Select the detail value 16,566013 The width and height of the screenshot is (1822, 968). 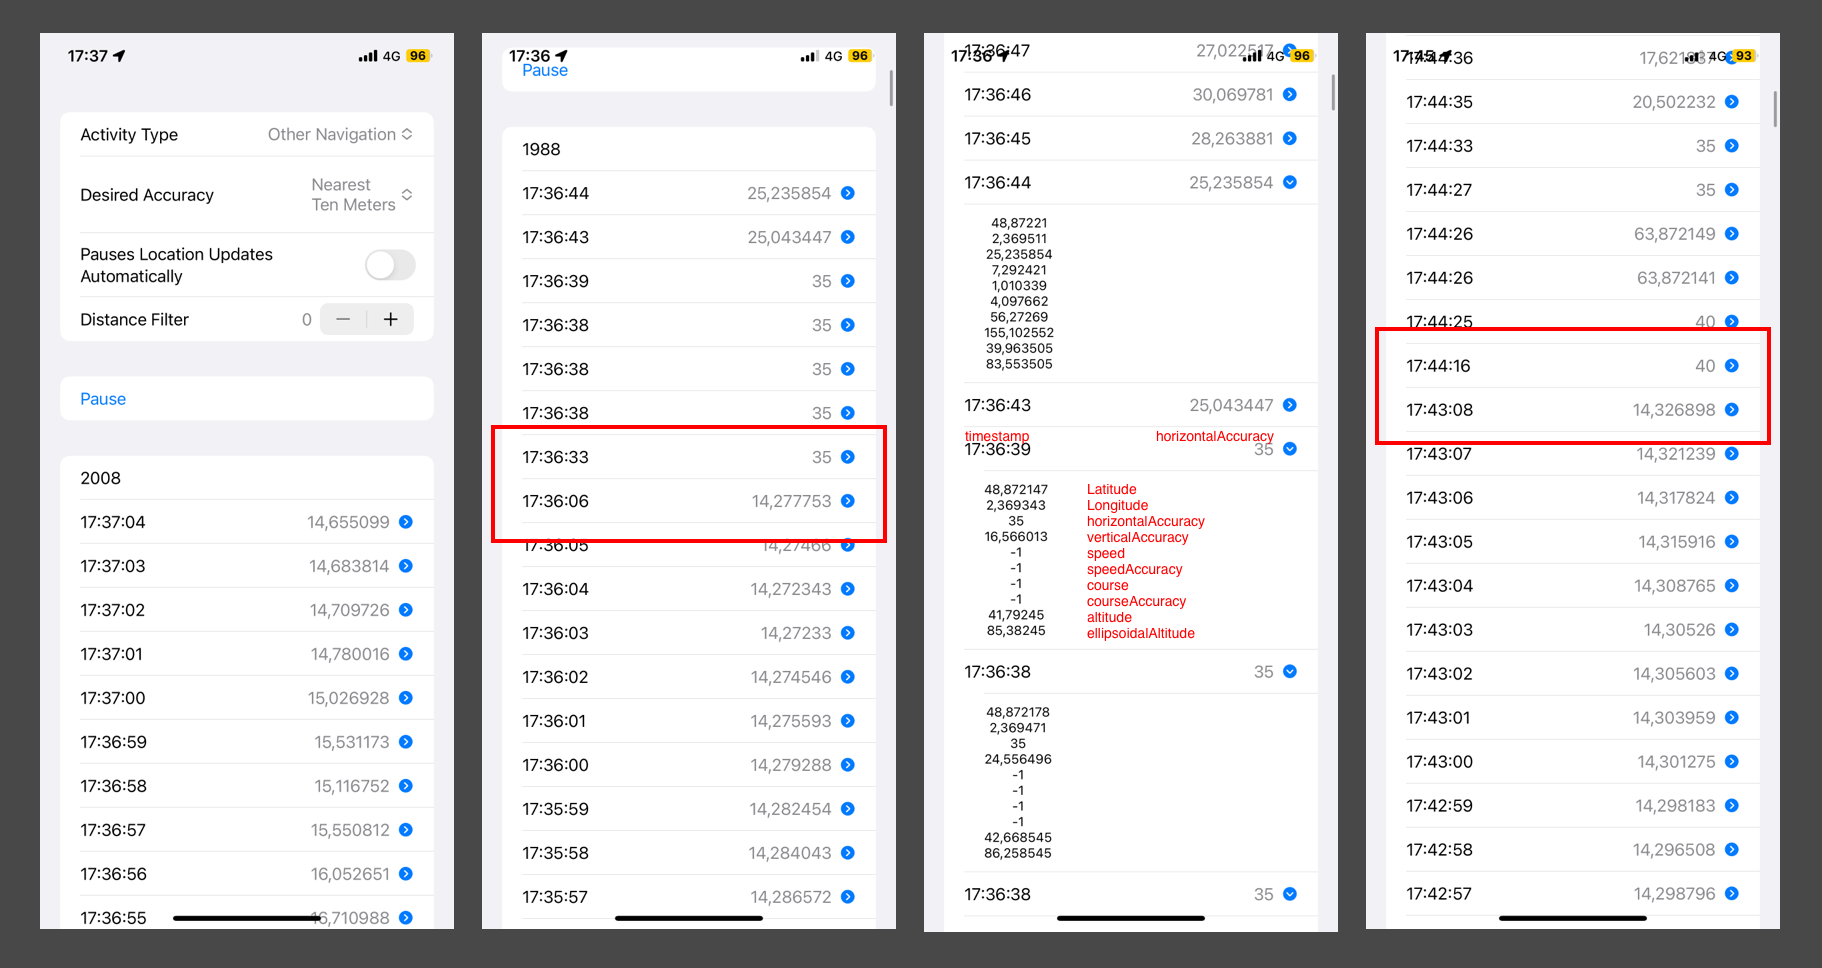pyautogui.click(x=1016, y=537)
